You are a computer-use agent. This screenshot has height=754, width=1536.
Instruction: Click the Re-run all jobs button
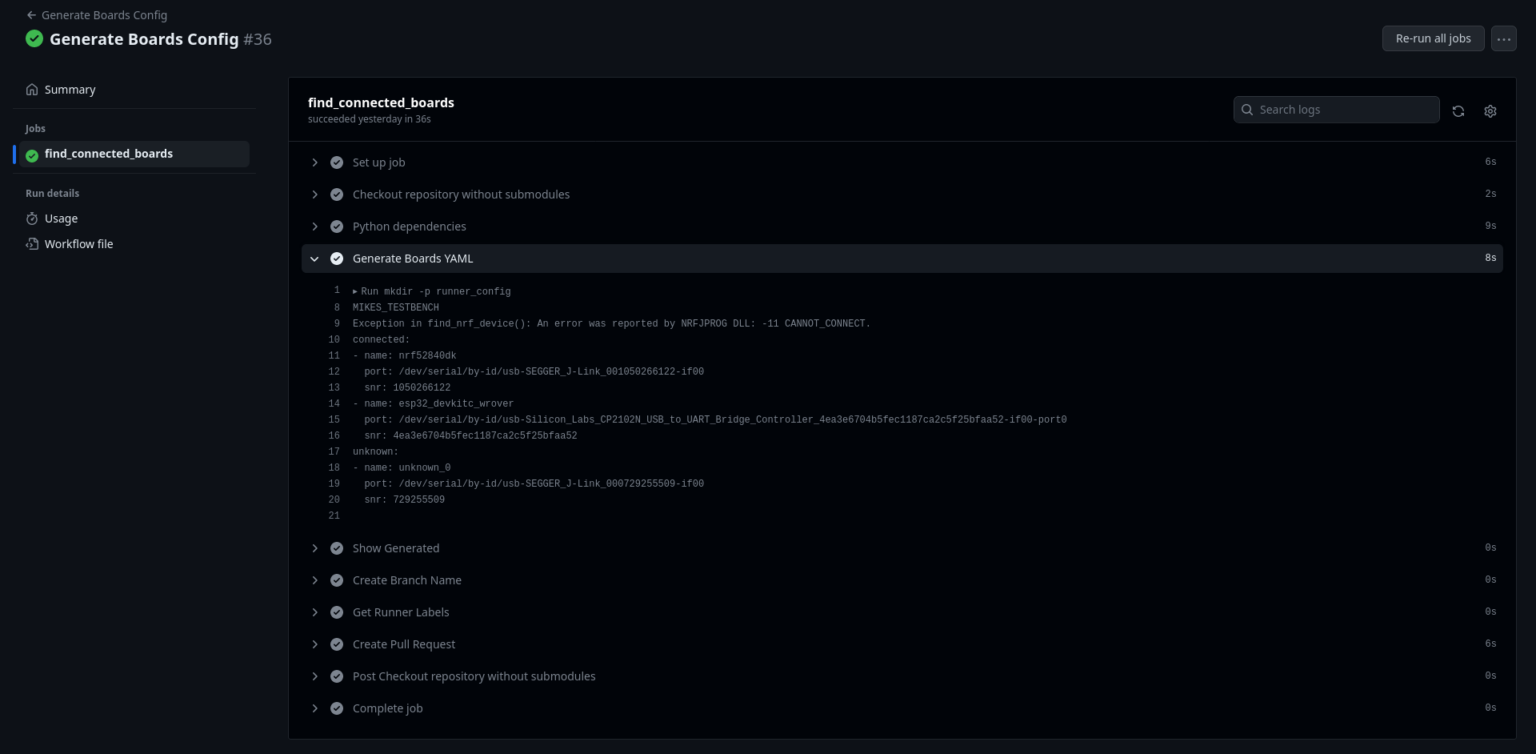1432,39
